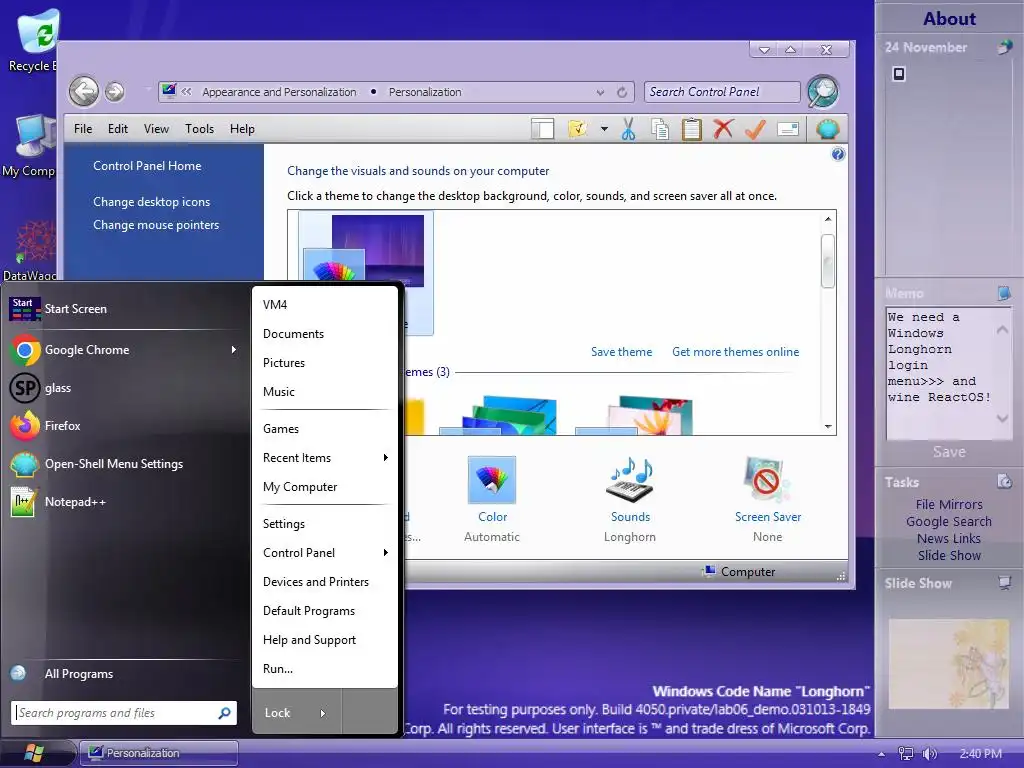
Task: Click the Copy toolbar icon
Action: [x=660, y=129]
